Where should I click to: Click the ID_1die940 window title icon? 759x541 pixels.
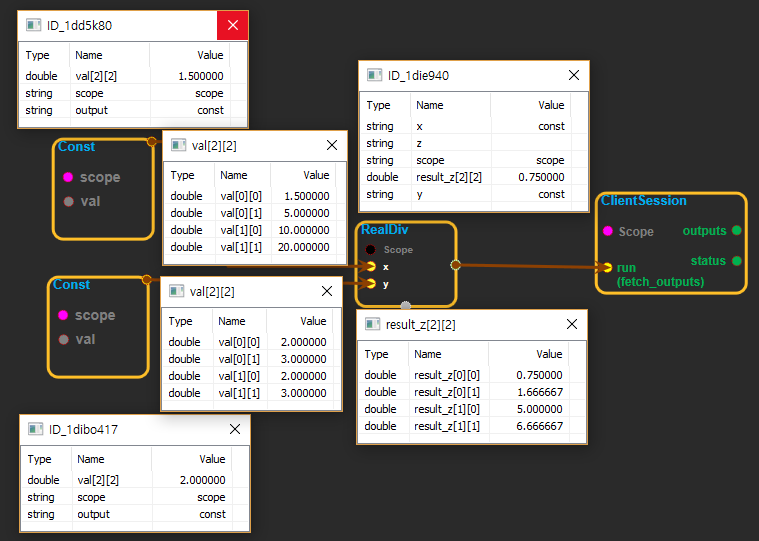coord(374,75)
